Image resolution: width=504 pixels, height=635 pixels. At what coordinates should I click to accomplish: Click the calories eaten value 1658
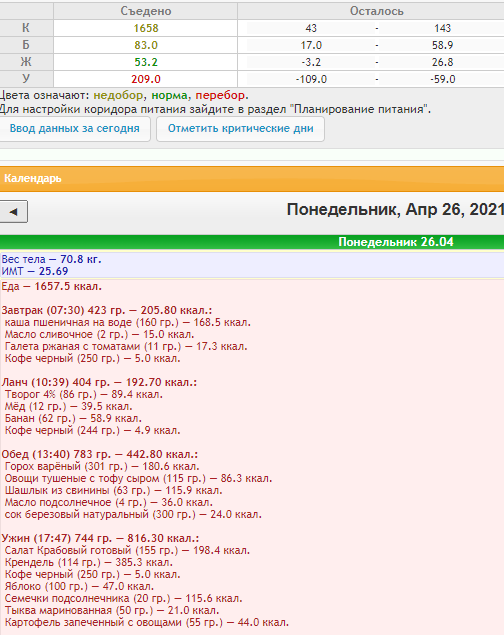point(146,28)
